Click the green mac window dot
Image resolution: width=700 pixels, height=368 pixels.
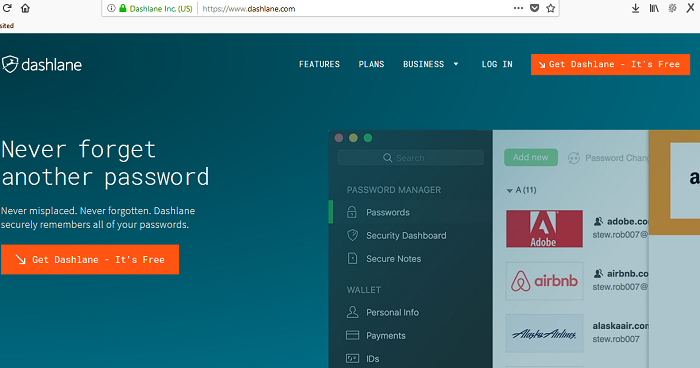[x=368, y=138]
